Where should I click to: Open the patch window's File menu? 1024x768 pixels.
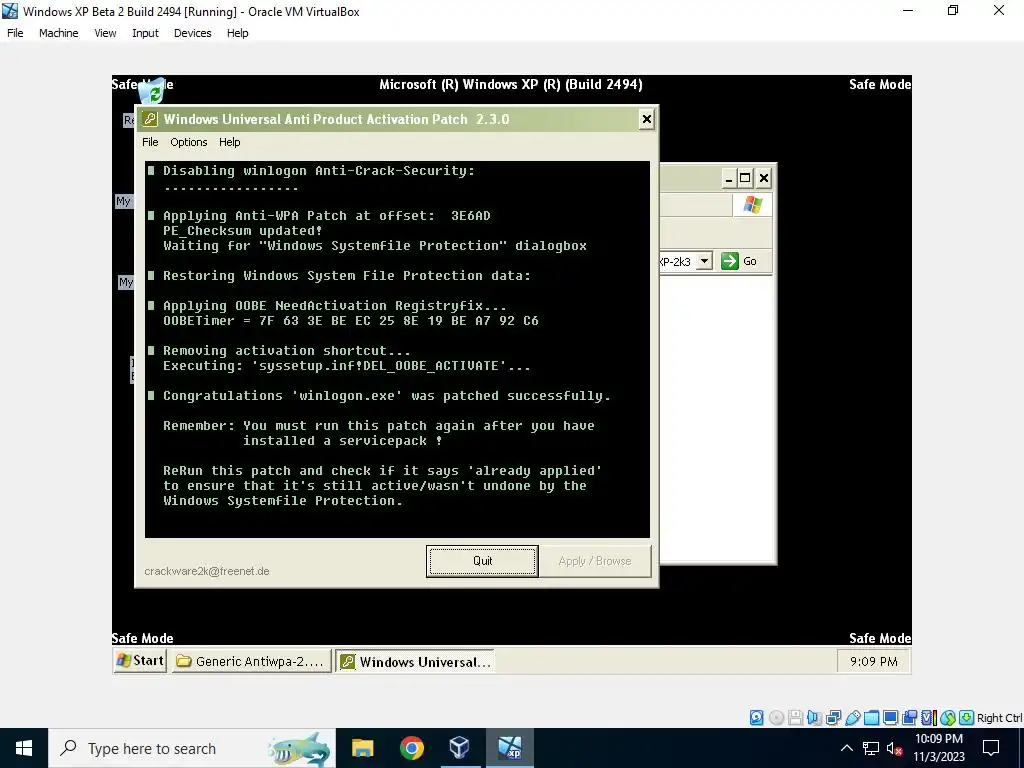(x=150, y=142)
